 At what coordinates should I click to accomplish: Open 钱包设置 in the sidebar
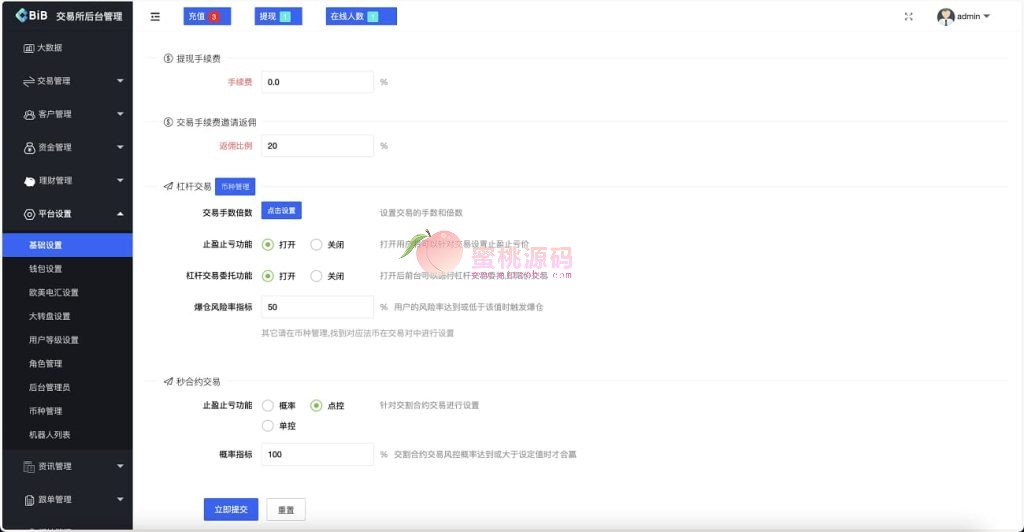[46, 269]
